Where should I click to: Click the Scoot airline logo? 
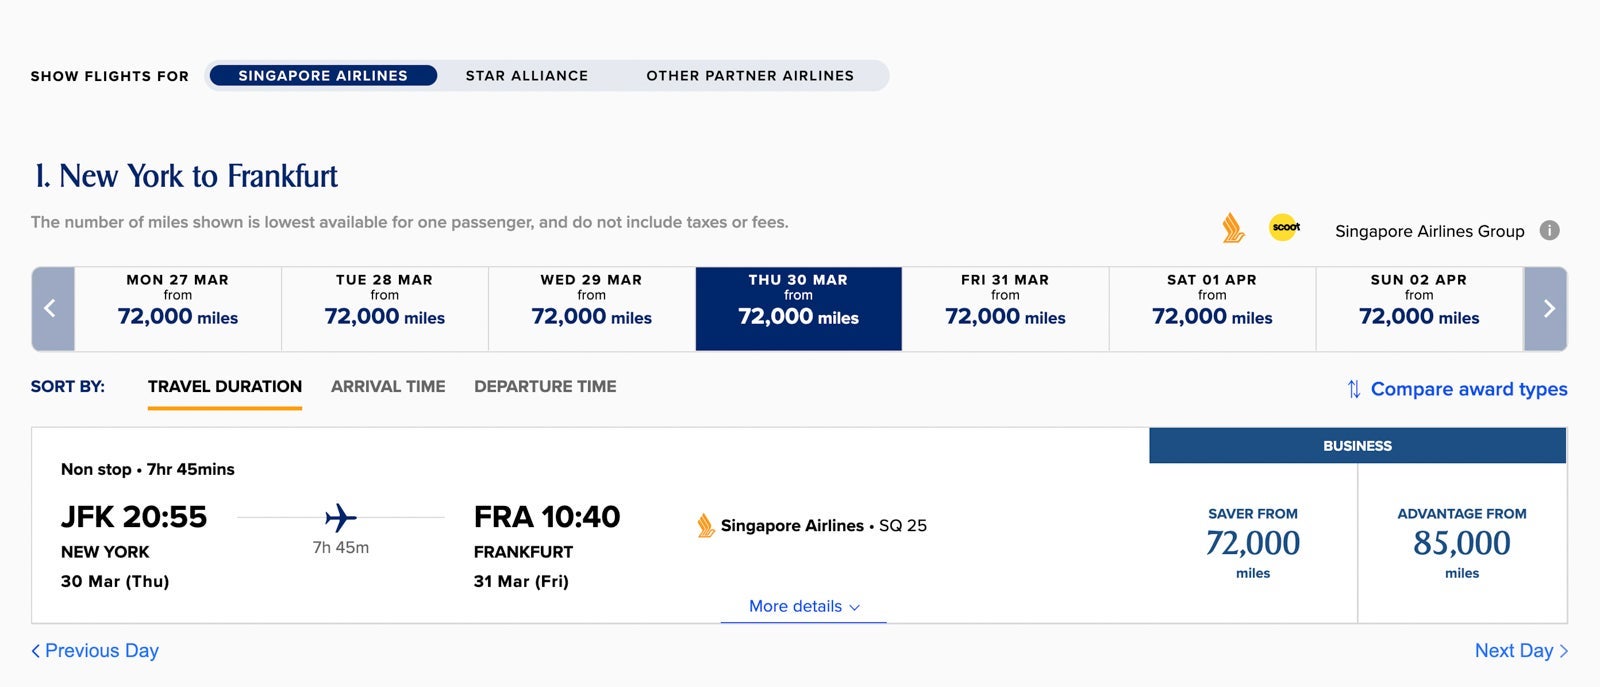coord(1285,228)
